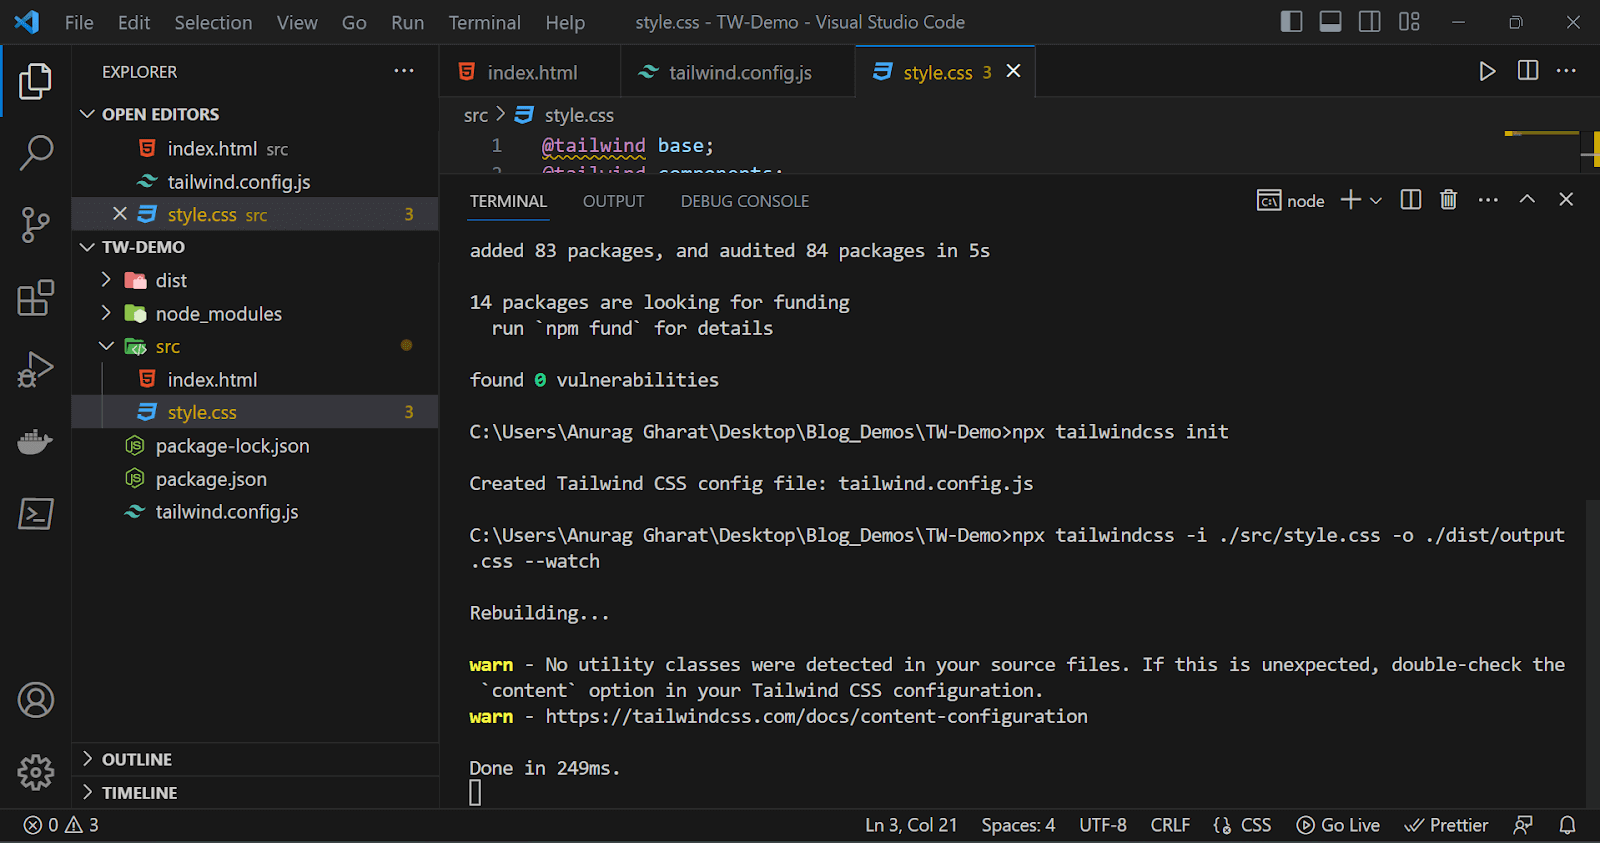Open Run and Debug view

35,369
